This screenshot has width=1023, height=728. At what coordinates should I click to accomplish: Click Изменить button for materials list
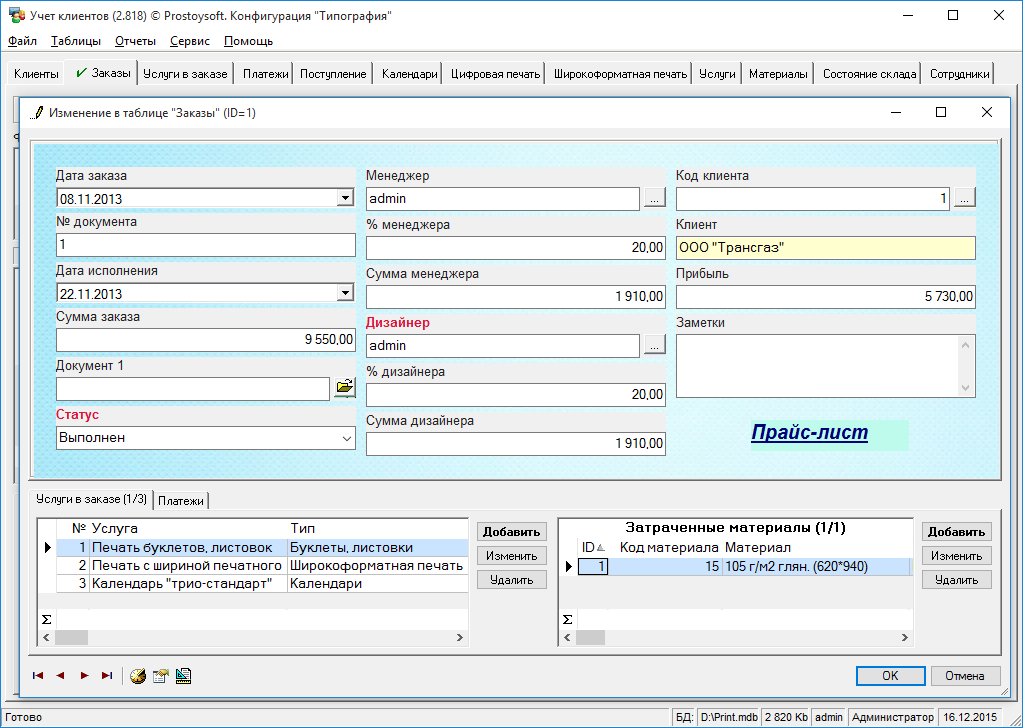[x=956, y=556]
